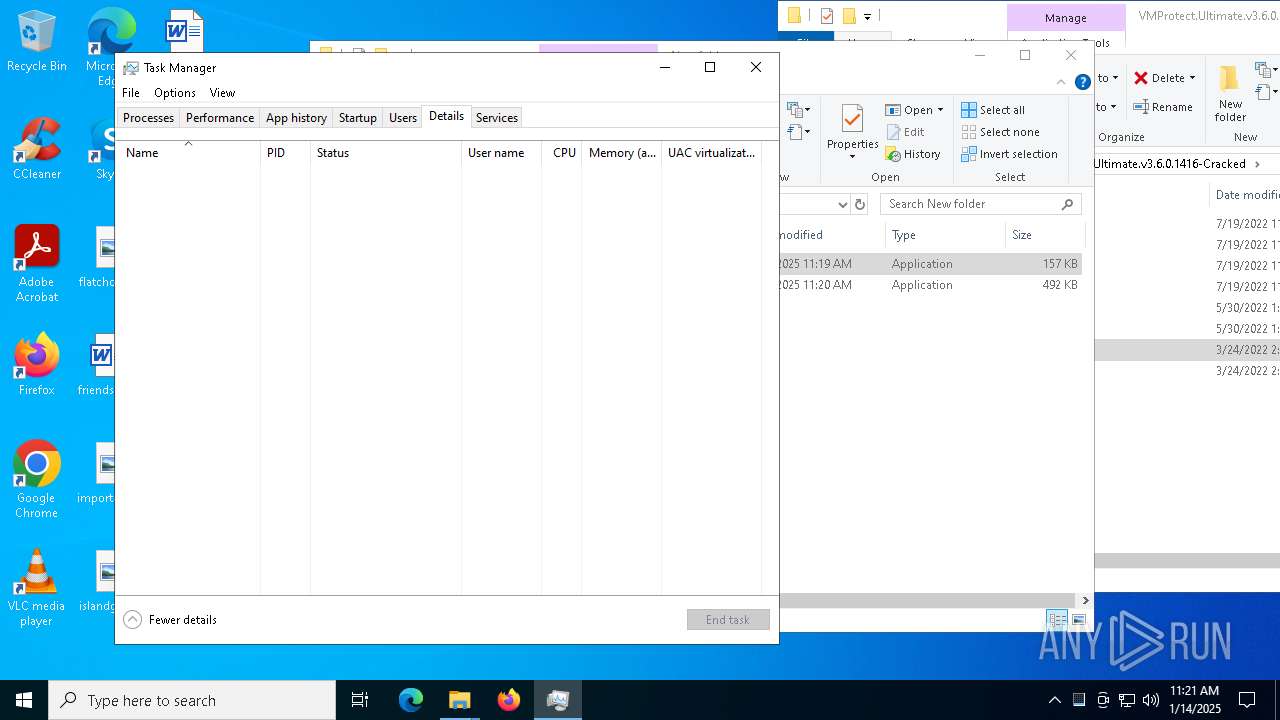Screen dimensions: 1280x720
Task: Click the volume icon in system tray
Action: click(x=1151, y=700)
